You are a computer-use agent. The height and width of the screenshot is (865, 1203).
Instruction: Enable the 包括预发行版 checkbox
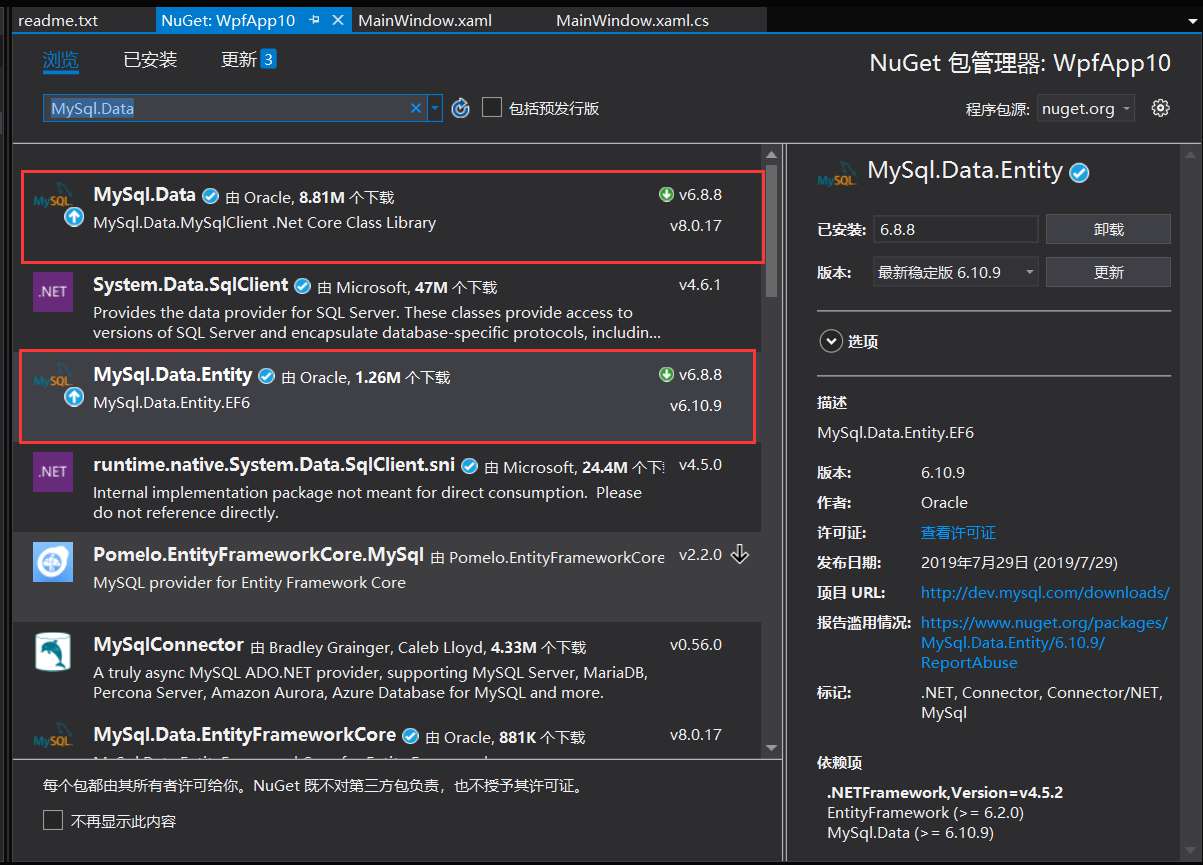[x=492, y=107]
